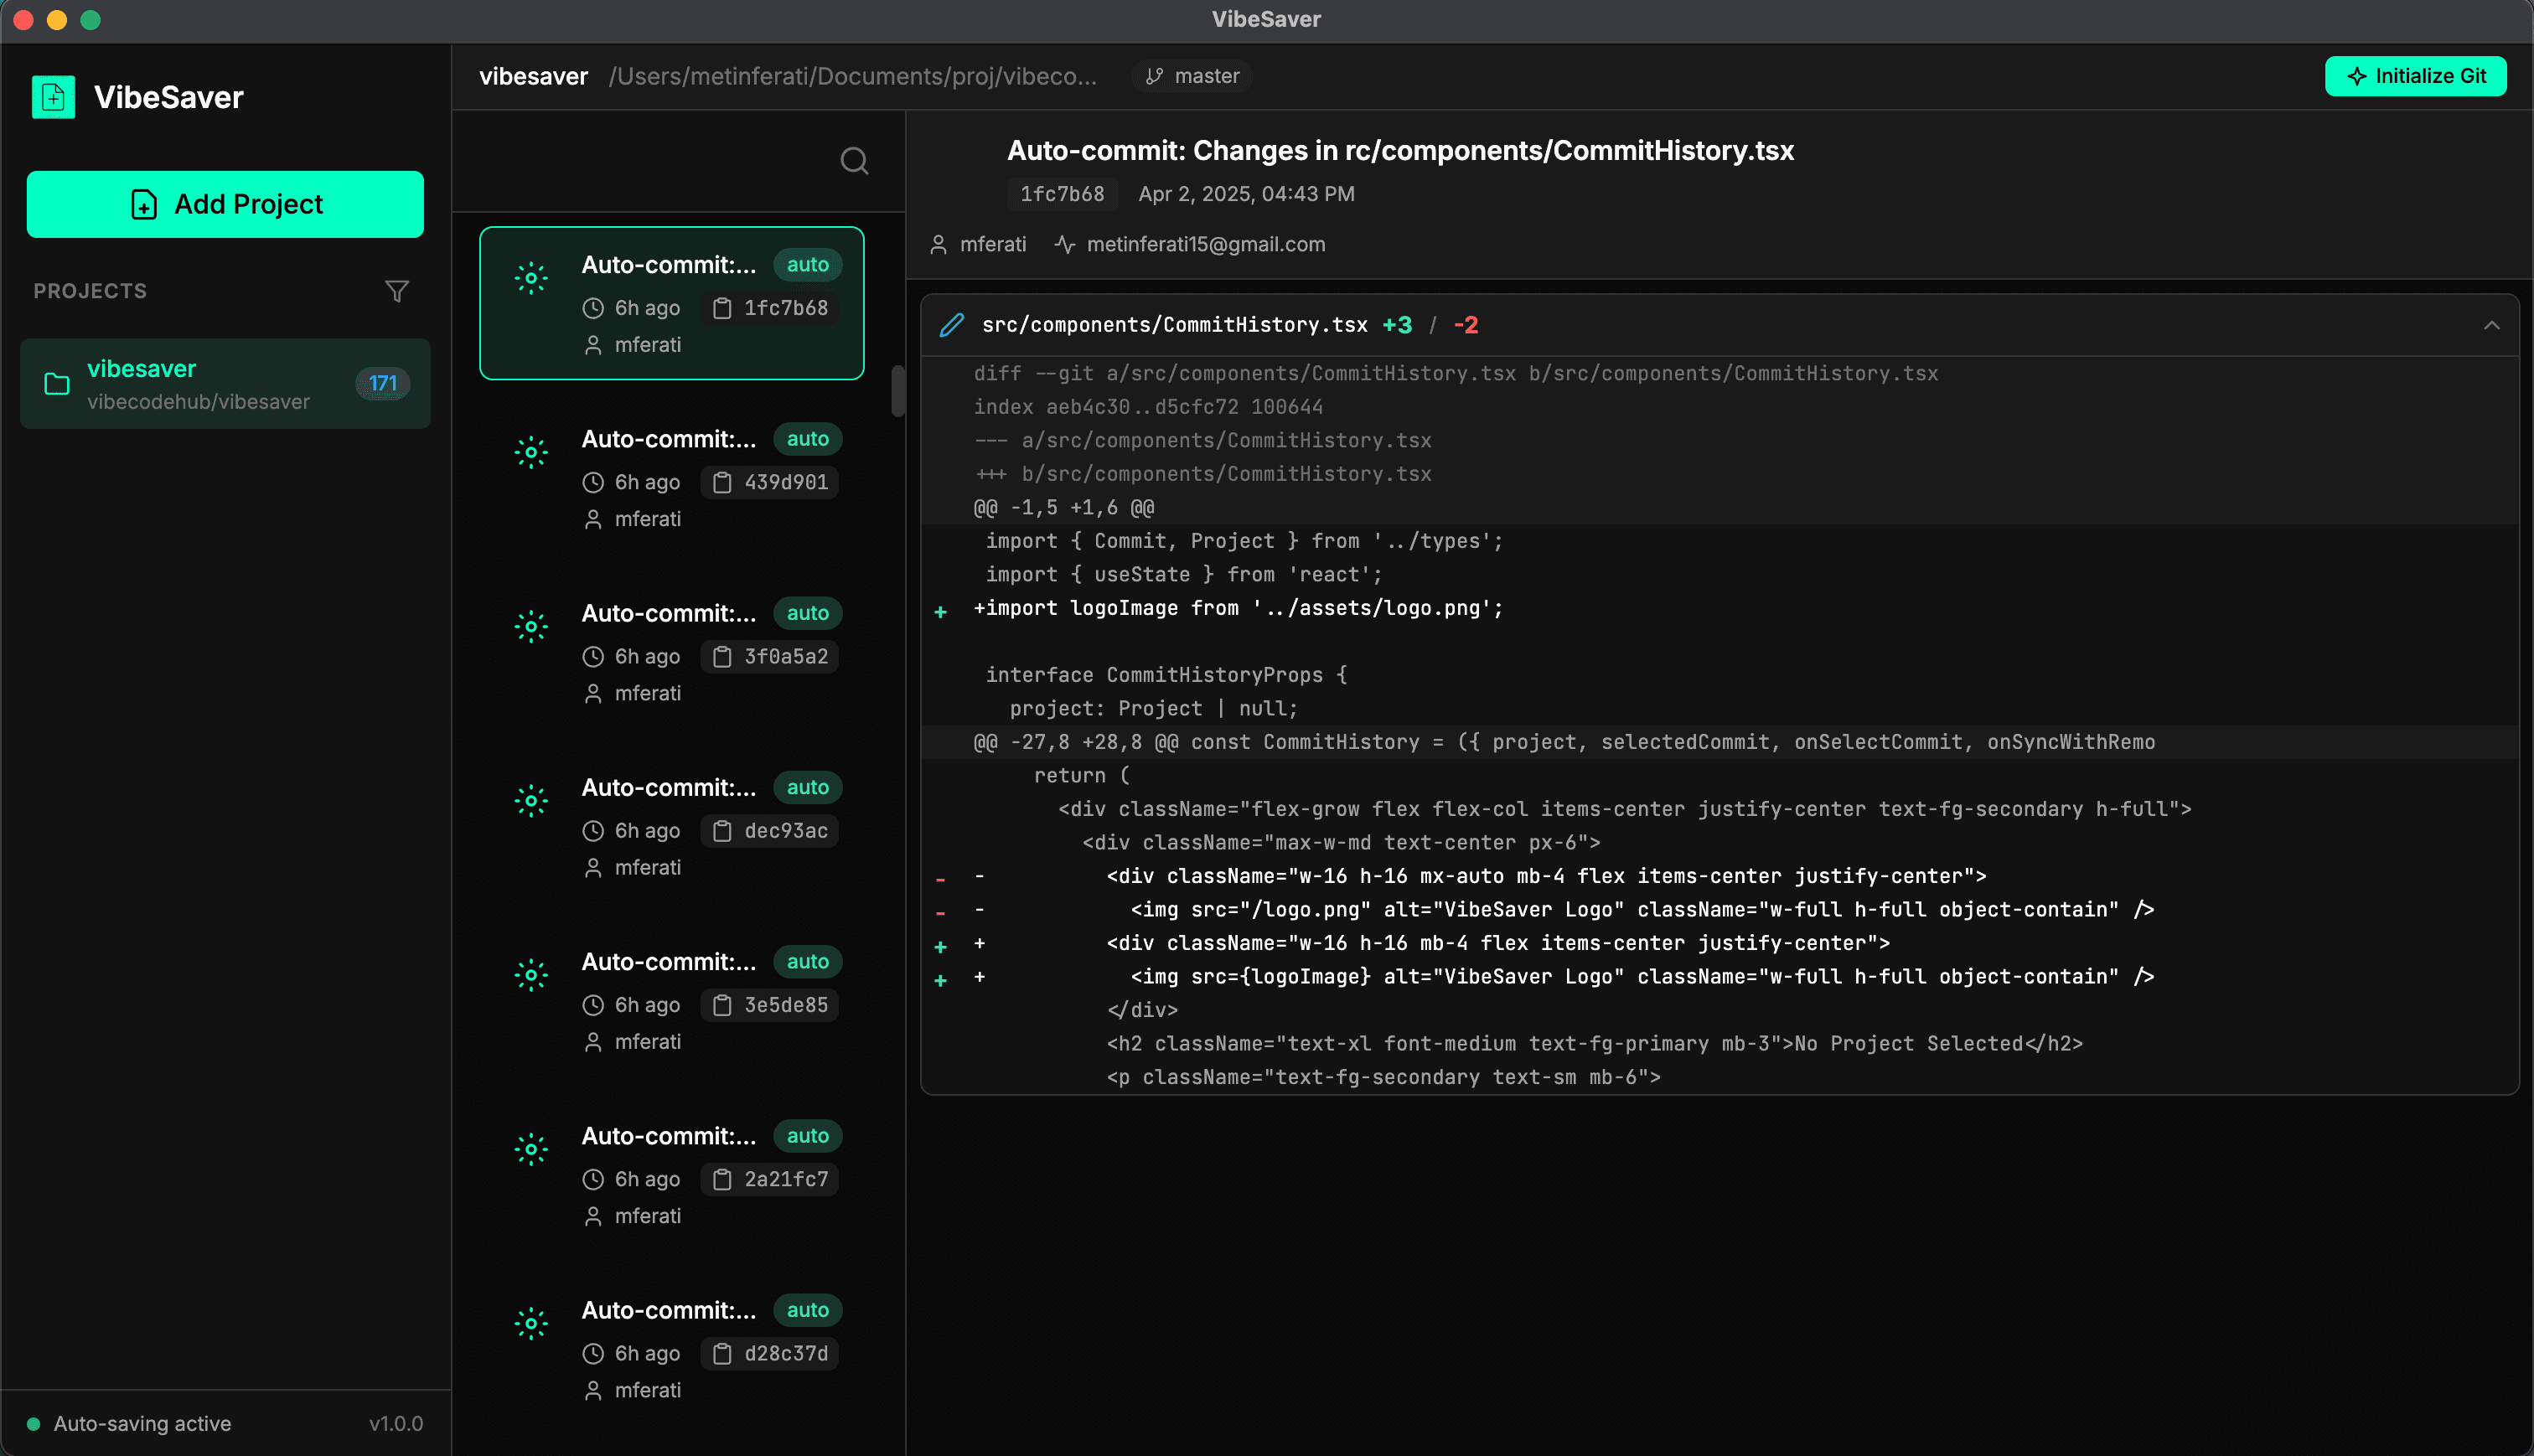Click the master branch indicator
Screen dimensions: 2534x1456
(x=1192, y=76)
